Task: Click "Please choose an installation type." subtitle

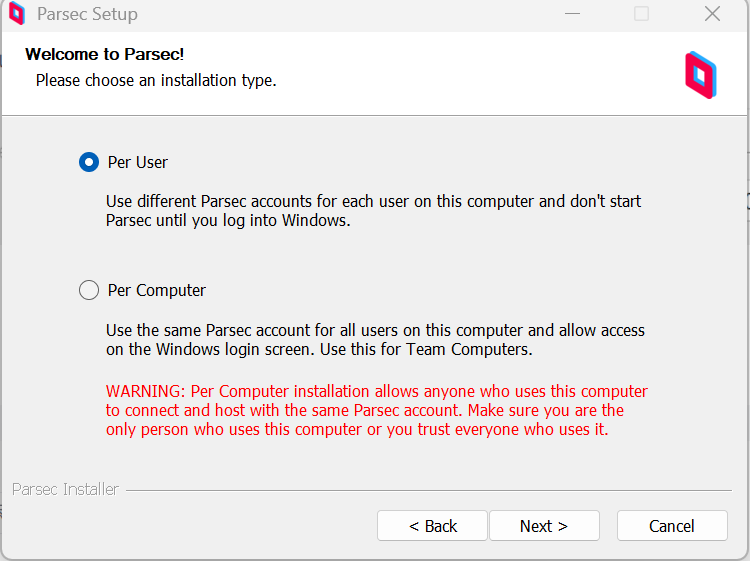Action: (x=156, y=80)
